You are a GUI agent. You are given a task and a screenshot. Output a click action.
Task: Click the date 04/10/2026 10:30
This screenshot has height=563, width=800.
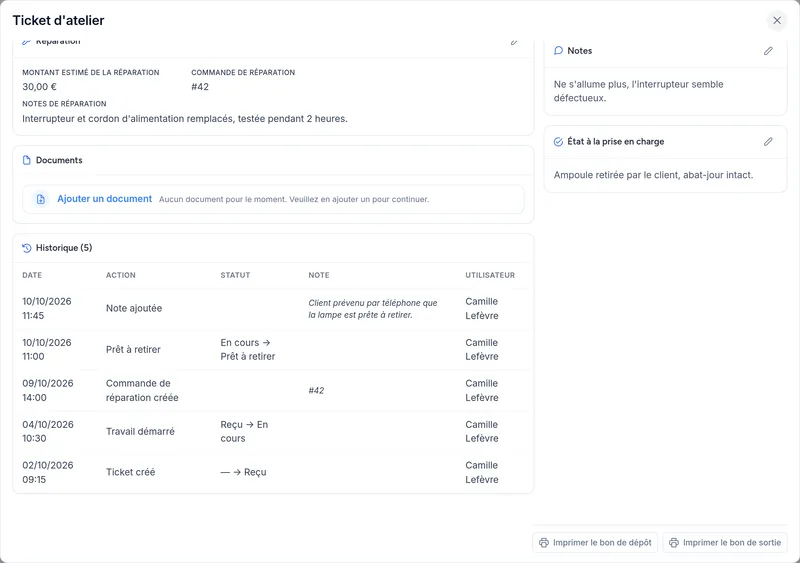click(48, 431)
